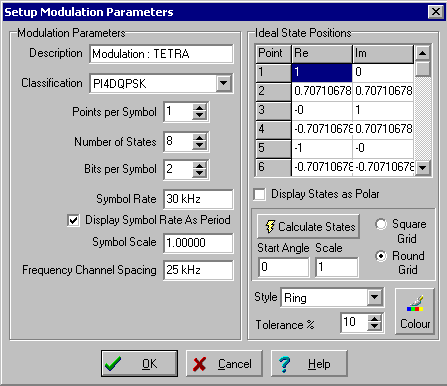
Task: Click the Cancel button
Action: point(224,363)
